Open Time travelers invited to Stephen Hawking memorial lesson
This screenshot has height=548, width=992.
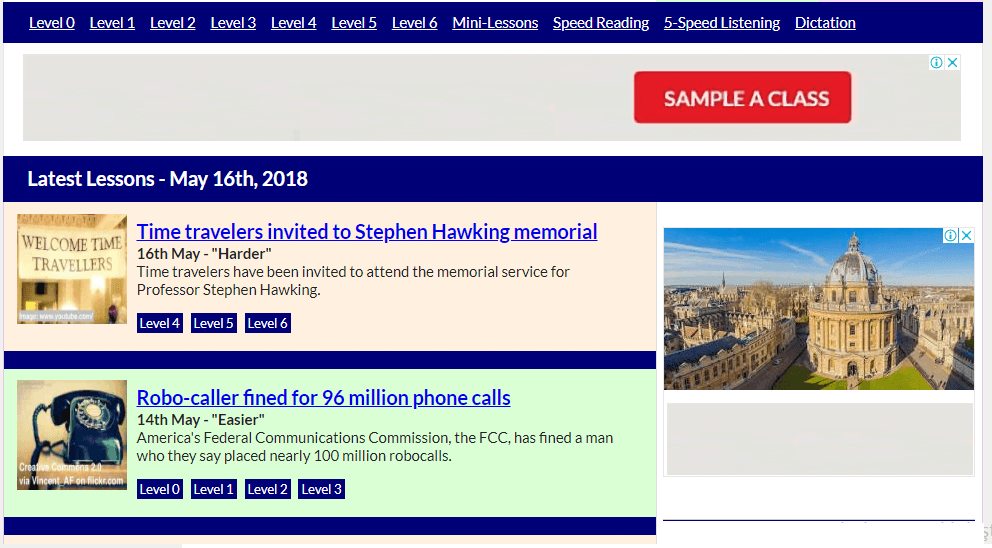pos(367,232)
